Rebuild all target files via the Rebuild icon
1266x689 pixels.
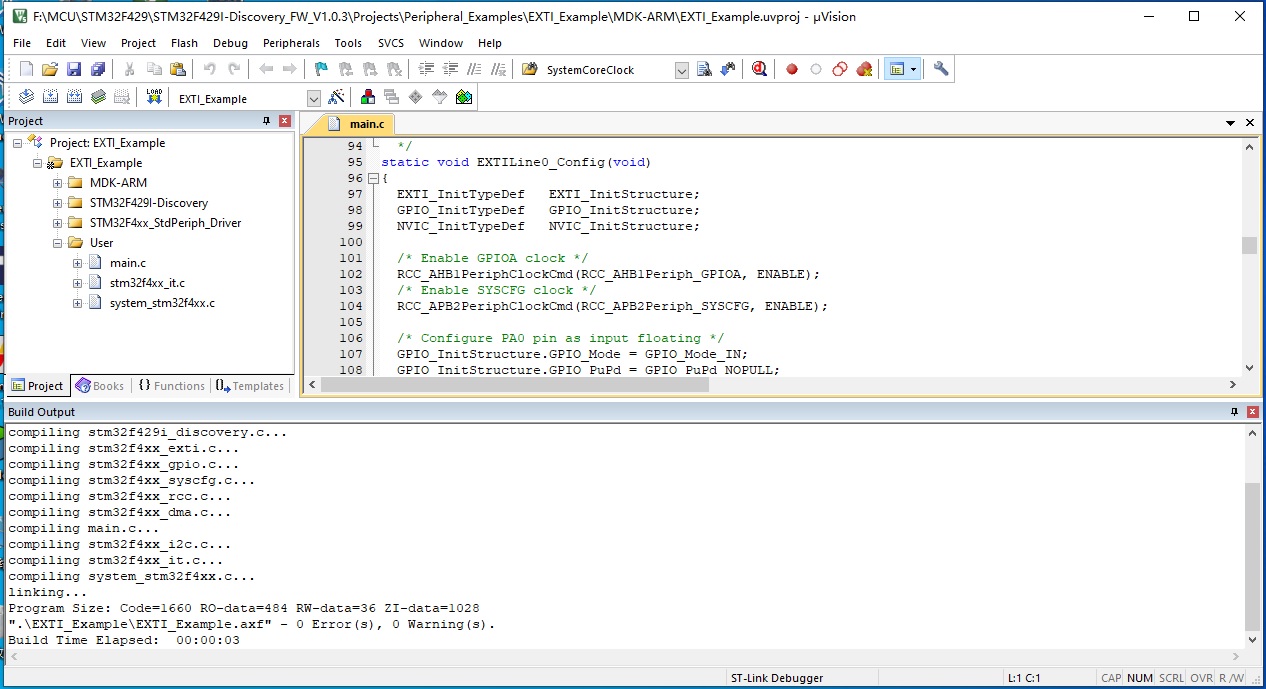point(74,97)
